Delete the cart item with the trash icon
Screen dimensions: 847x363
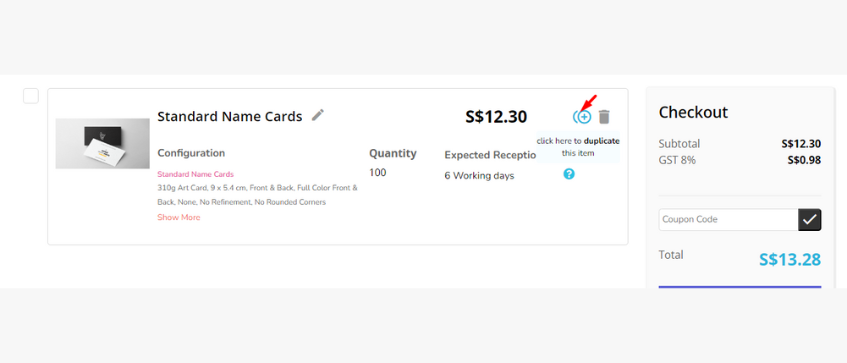(x=604, y=116)
